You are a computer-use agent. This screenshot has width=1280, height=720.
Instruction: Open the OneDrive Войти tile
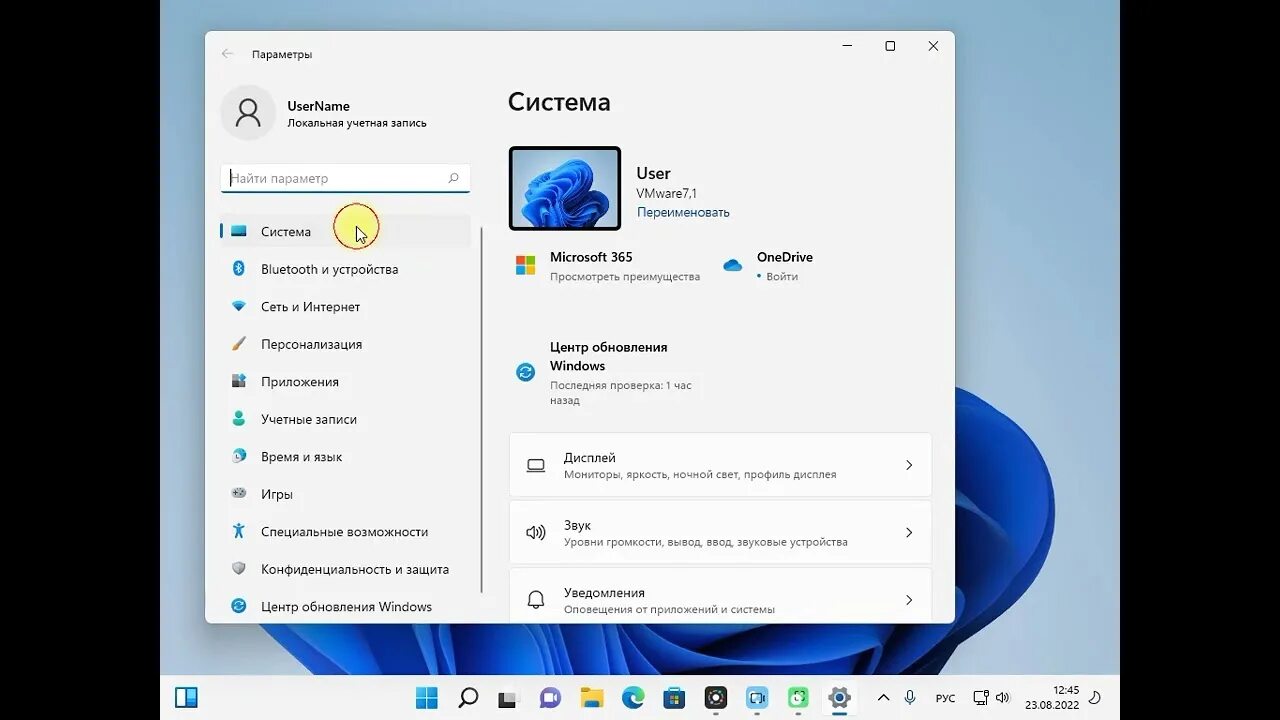pos(768,266)
